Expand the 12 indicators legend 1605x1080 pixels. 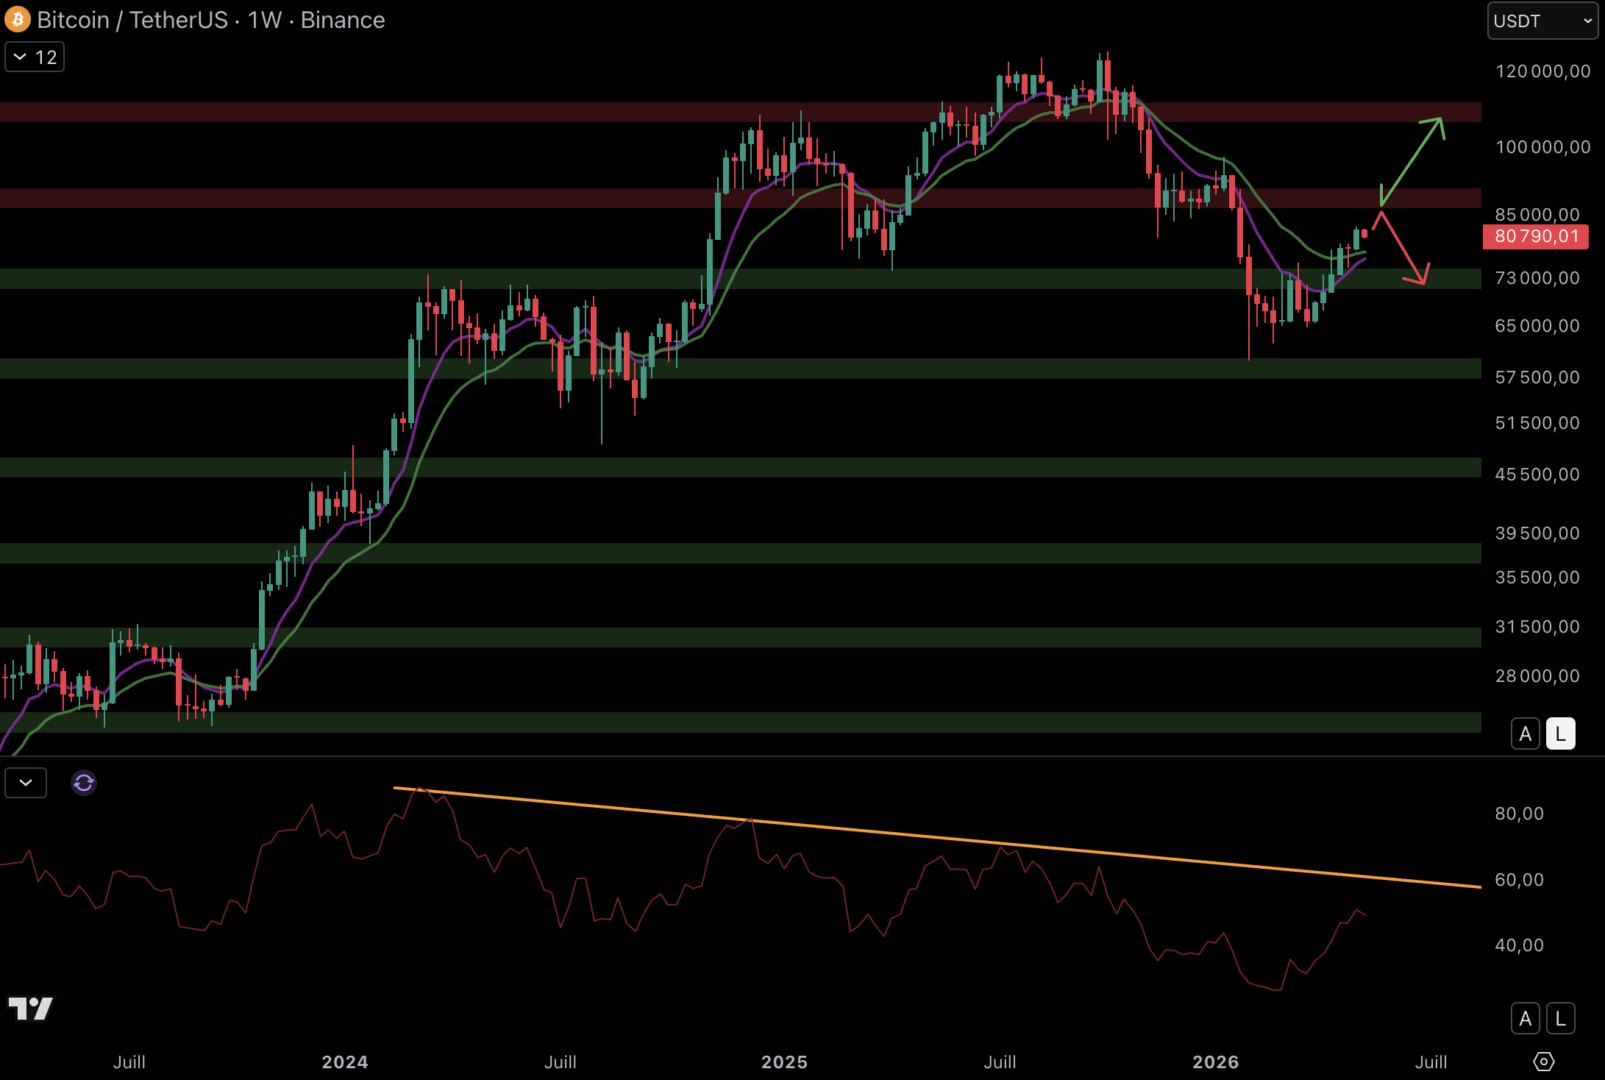pos(35,57)
